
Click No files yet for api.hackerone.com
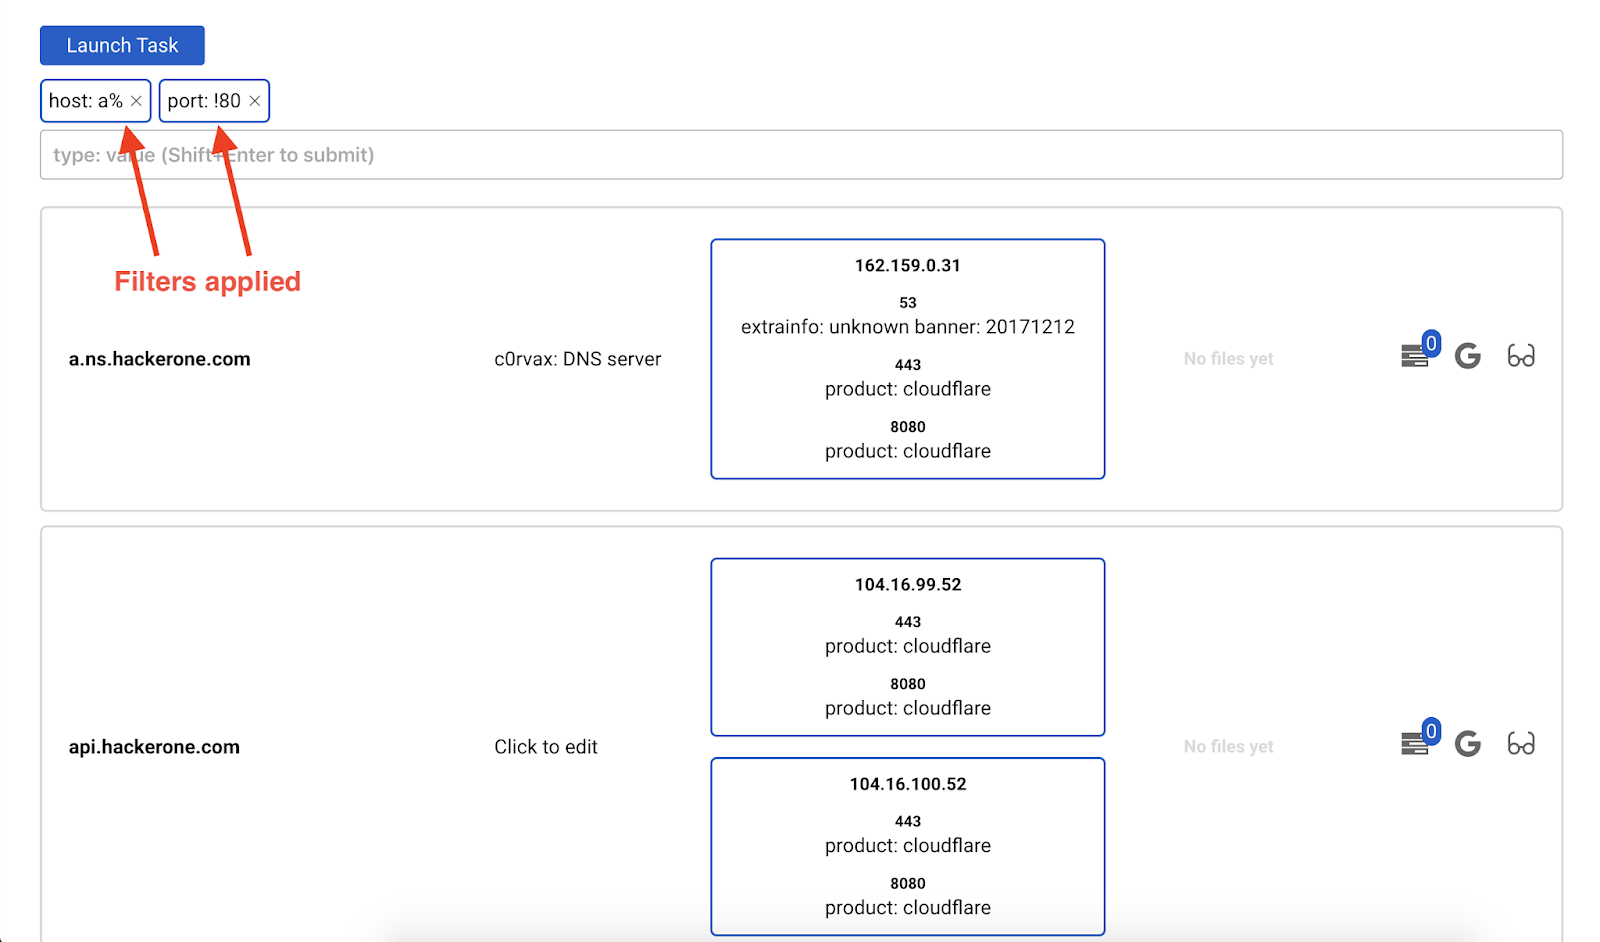click(1229, 747)
